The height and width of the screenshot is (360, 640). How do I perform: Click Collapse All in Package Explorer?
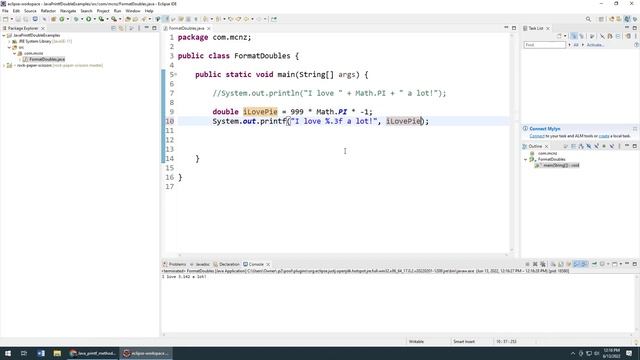[x=113, y=28]
